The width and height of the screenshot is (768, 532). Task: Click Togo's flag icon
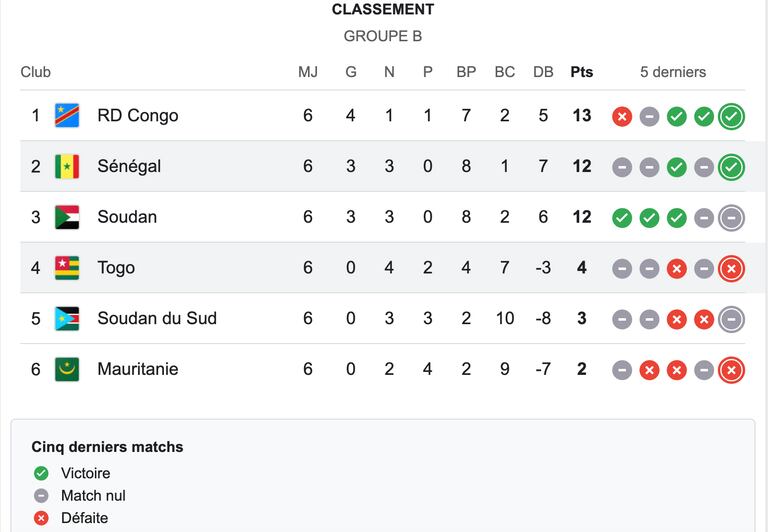click(x=67, y=268)
